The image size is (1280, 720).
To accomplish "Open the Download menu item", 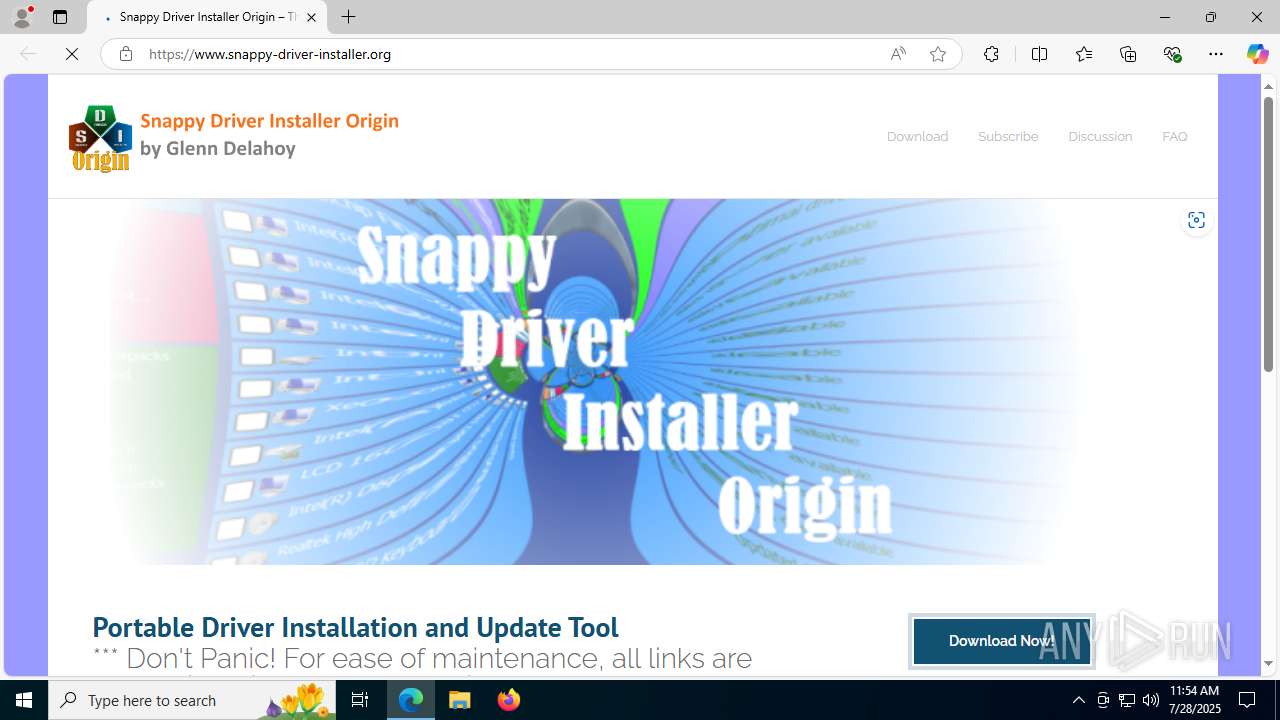I will coord(917,137).
